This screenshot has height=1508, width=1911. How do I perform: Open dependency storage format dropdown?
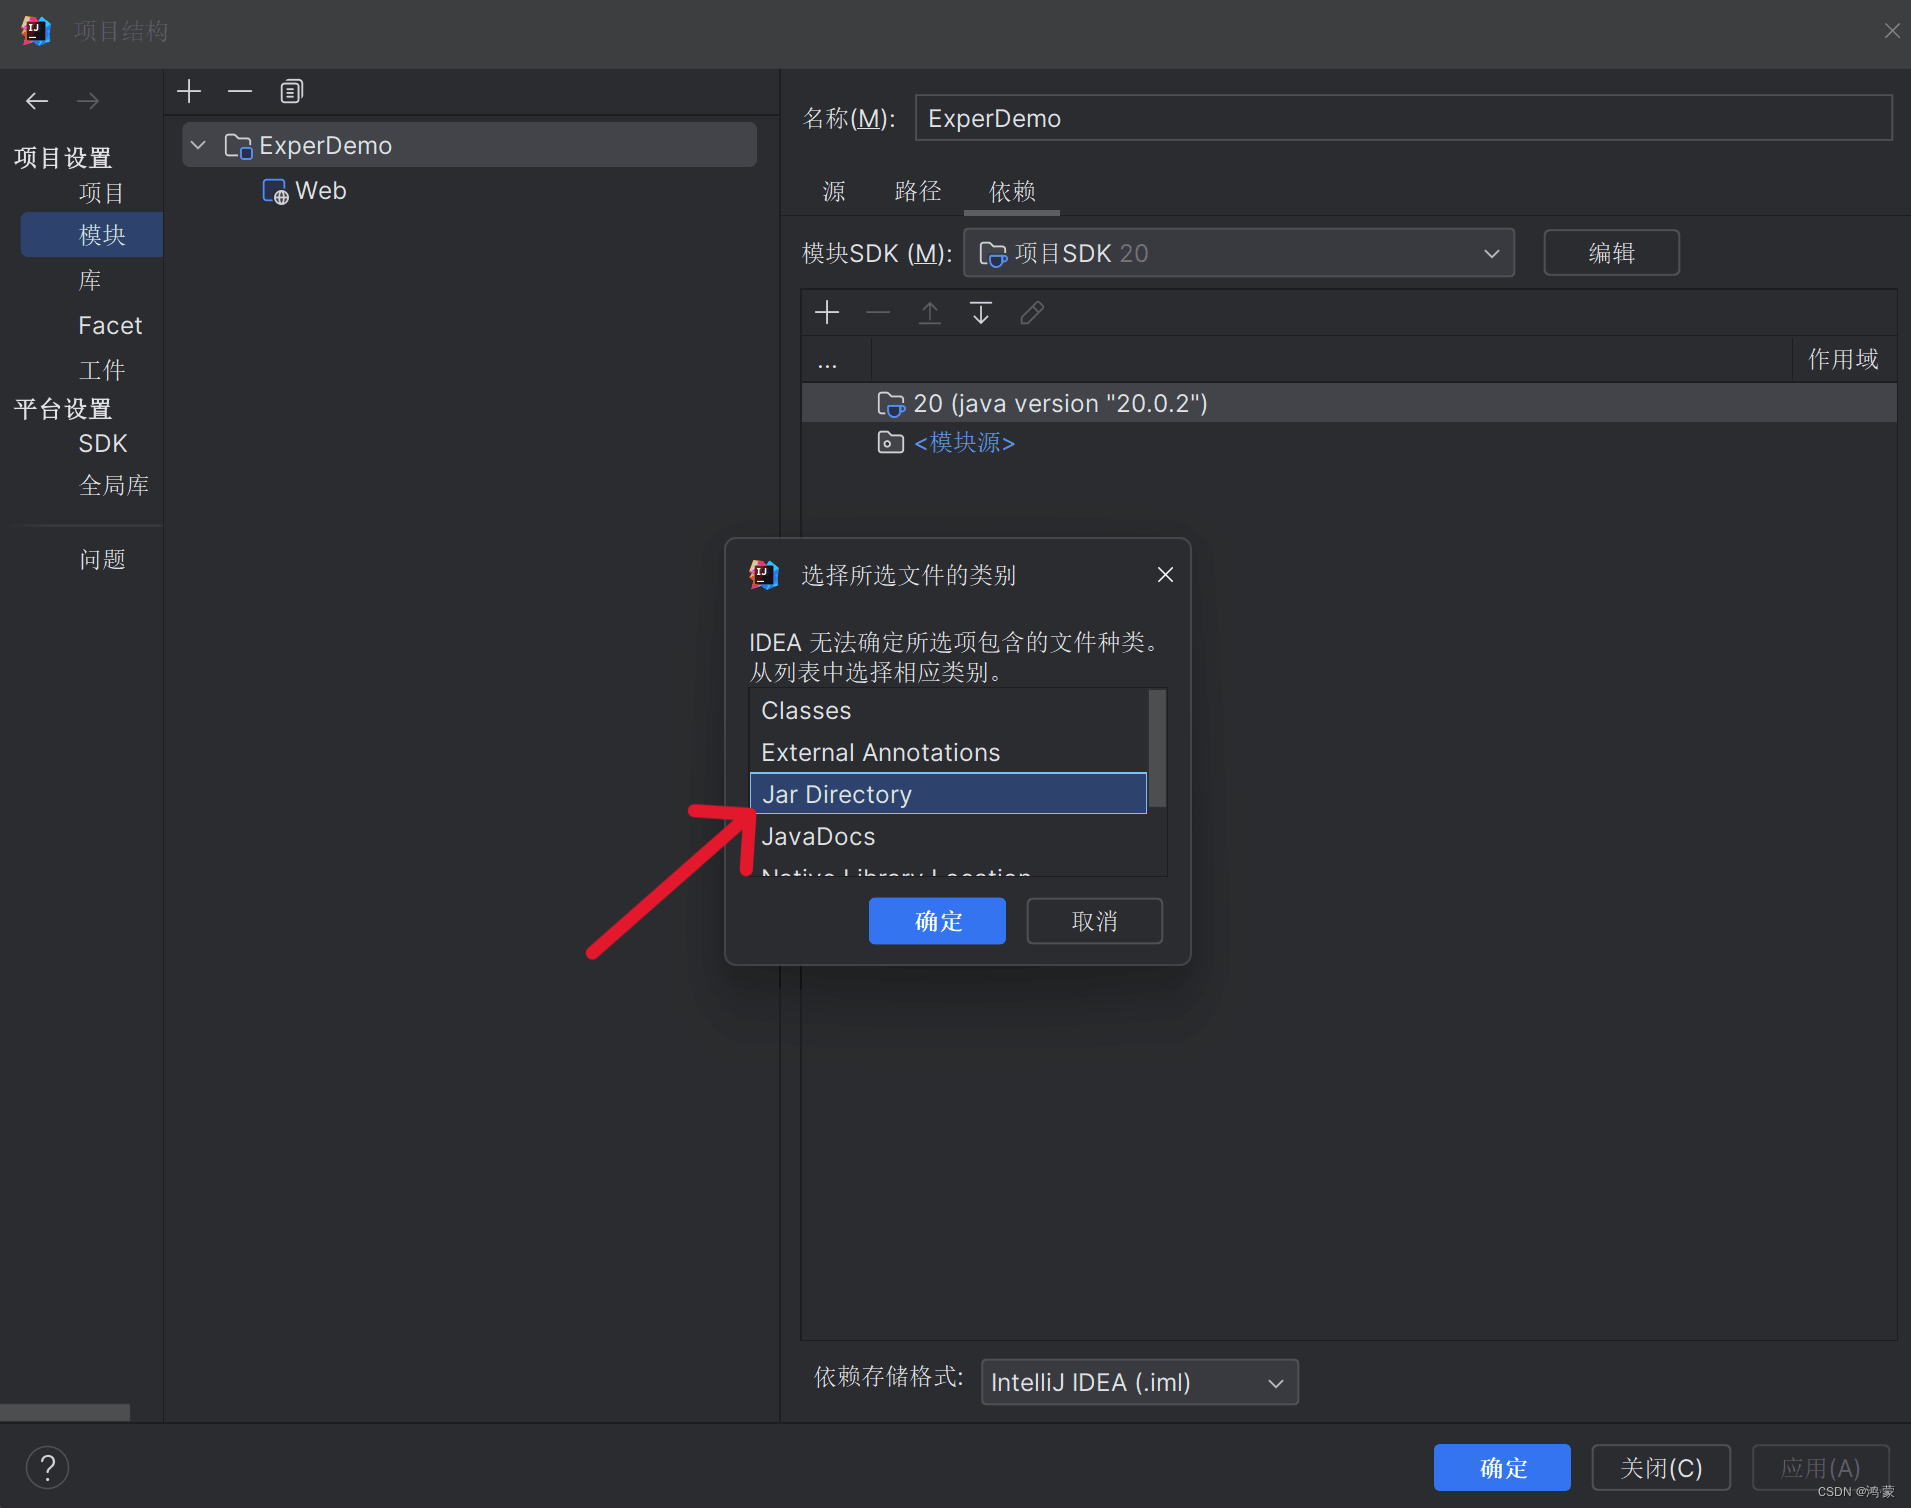coord(1139,1382)
